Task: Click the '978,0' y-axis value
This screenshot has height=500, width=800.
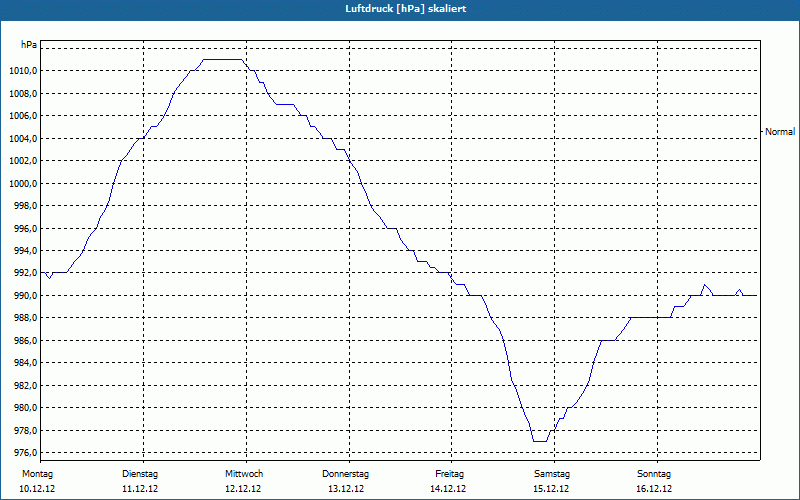Action: 26,430
